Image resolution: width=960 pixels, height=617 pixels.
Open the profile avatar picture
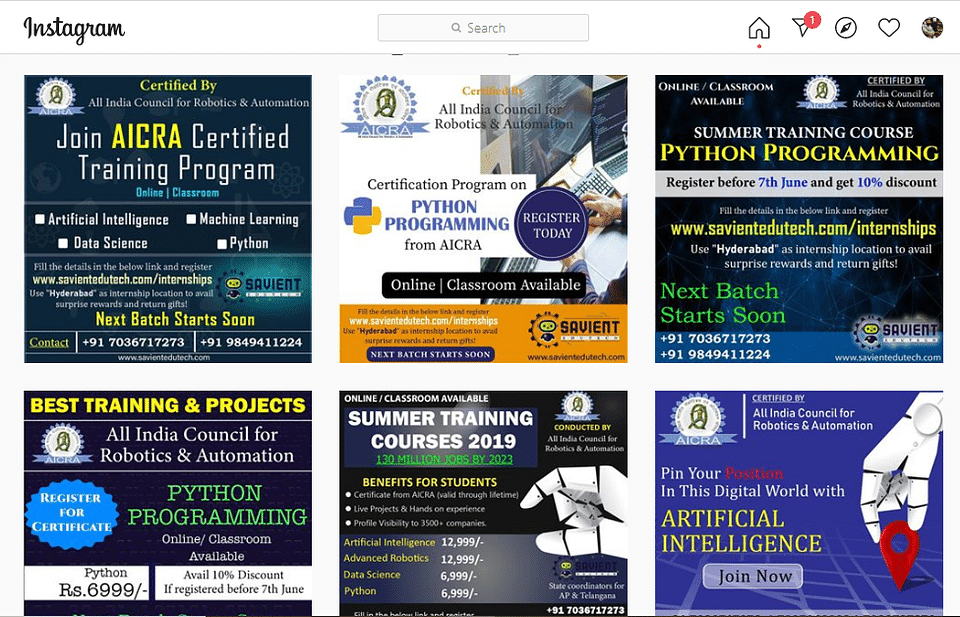click(x=932, y=28)
